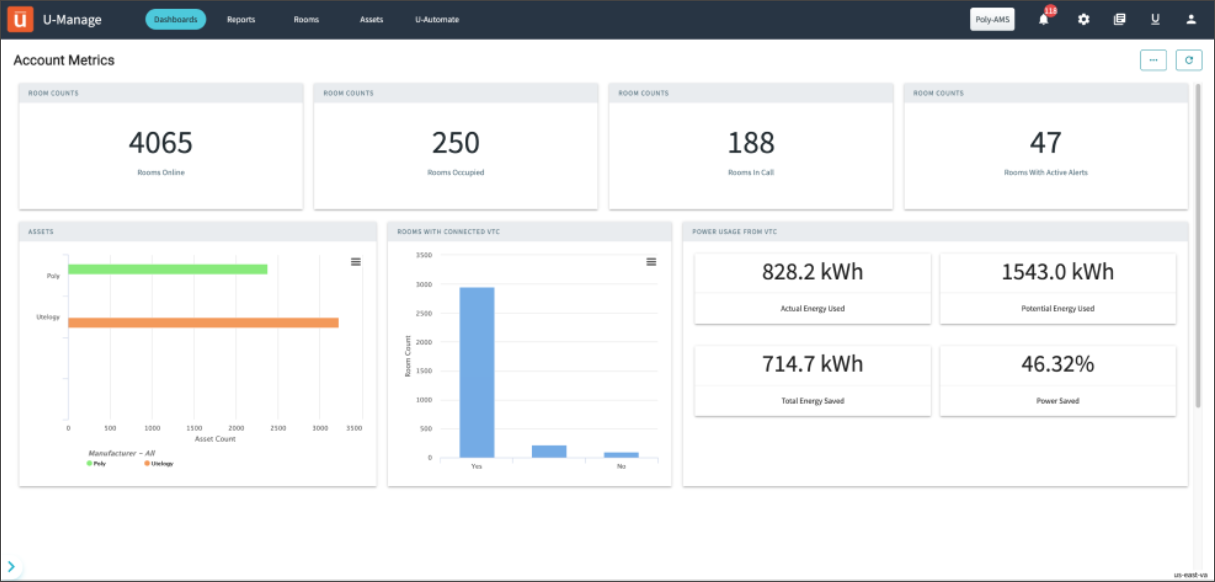Open the notifications bell with 115 alerts
1215x582 pixels.
click(x=1043, y=19)
